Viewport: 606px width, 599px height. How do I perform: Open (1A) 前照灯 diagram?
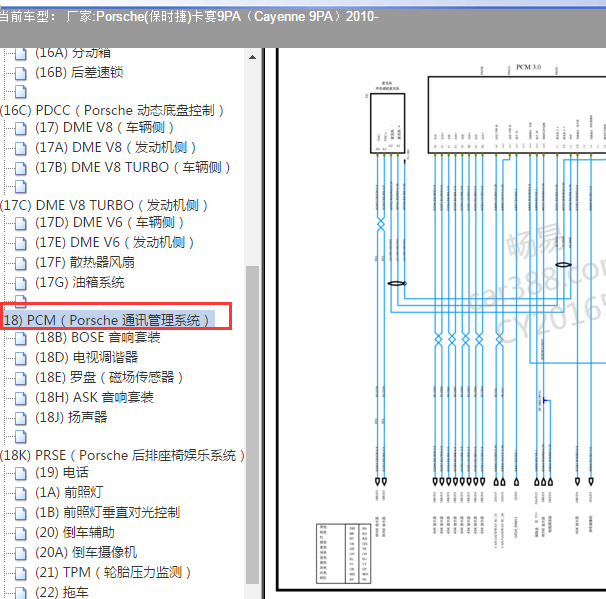click(x=69, y=492)
